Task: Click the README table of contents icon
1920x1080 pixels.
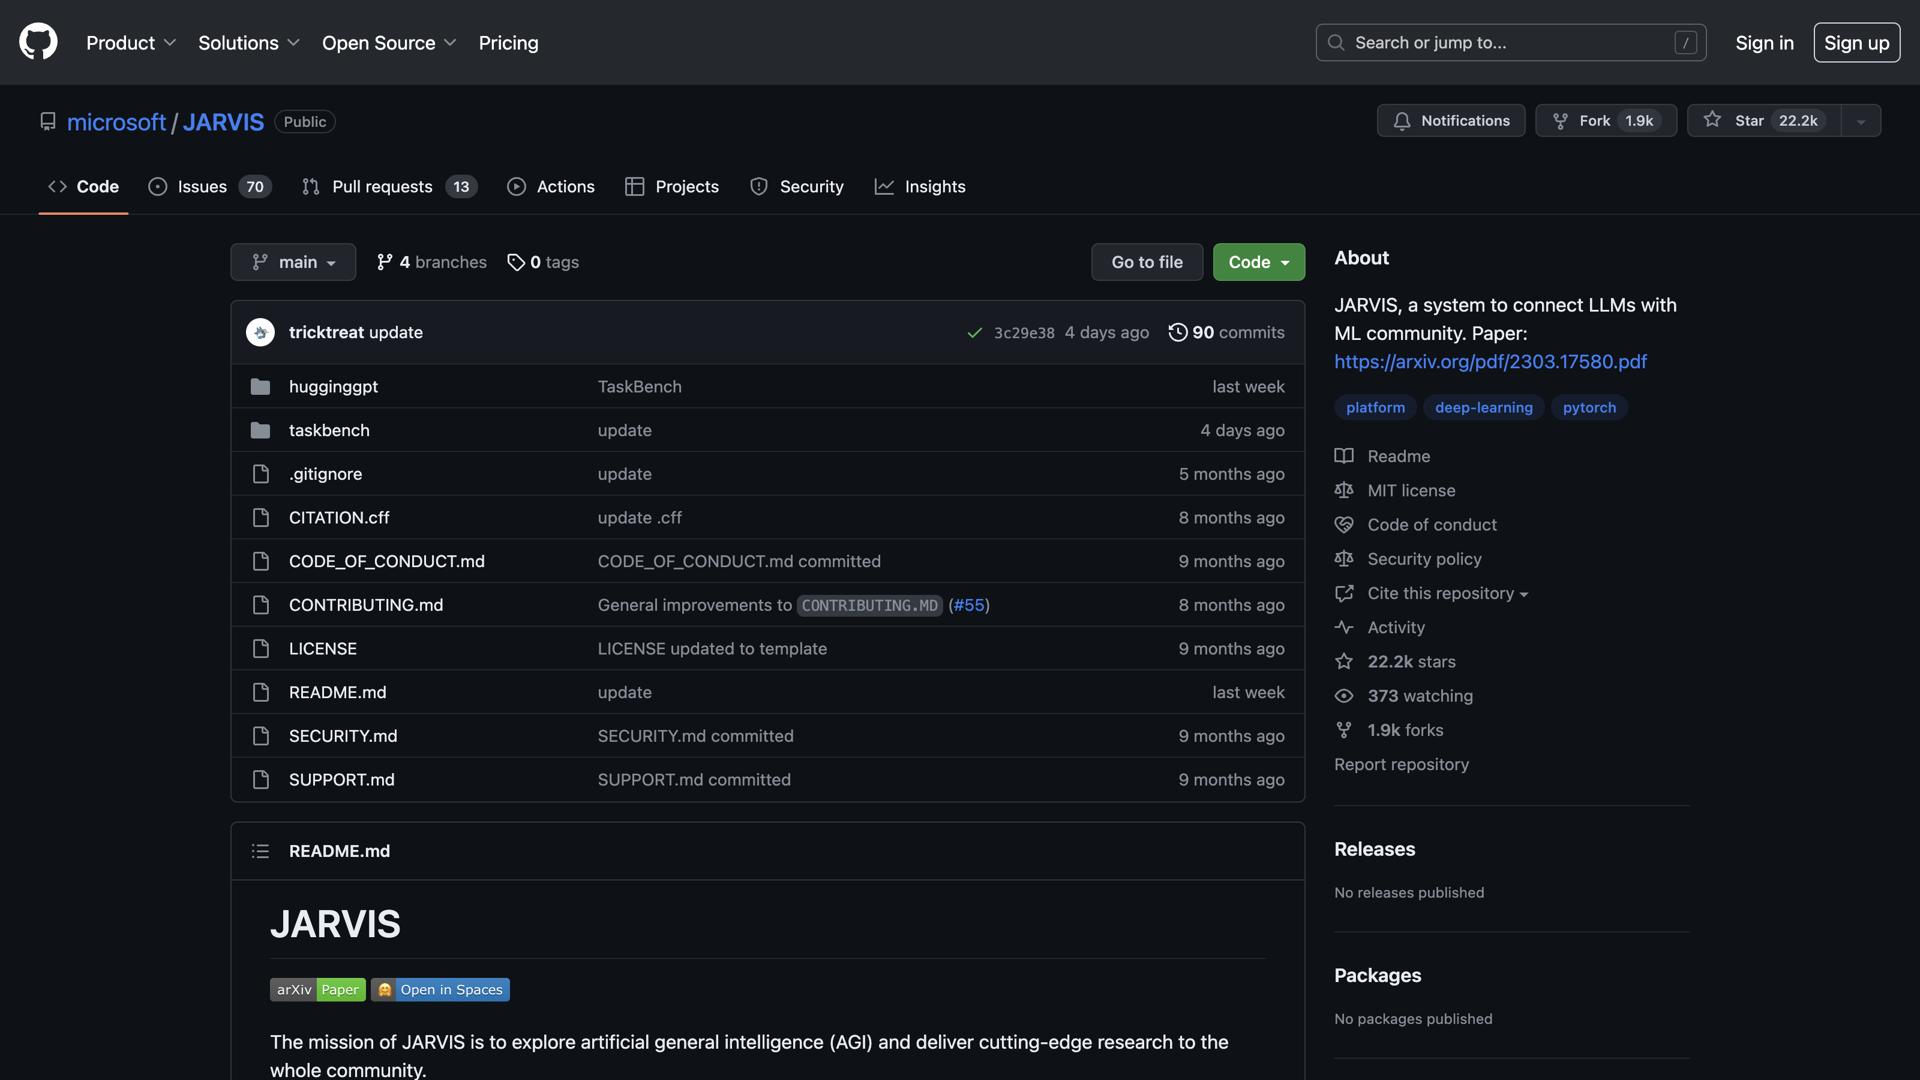Action: point(260,851)
